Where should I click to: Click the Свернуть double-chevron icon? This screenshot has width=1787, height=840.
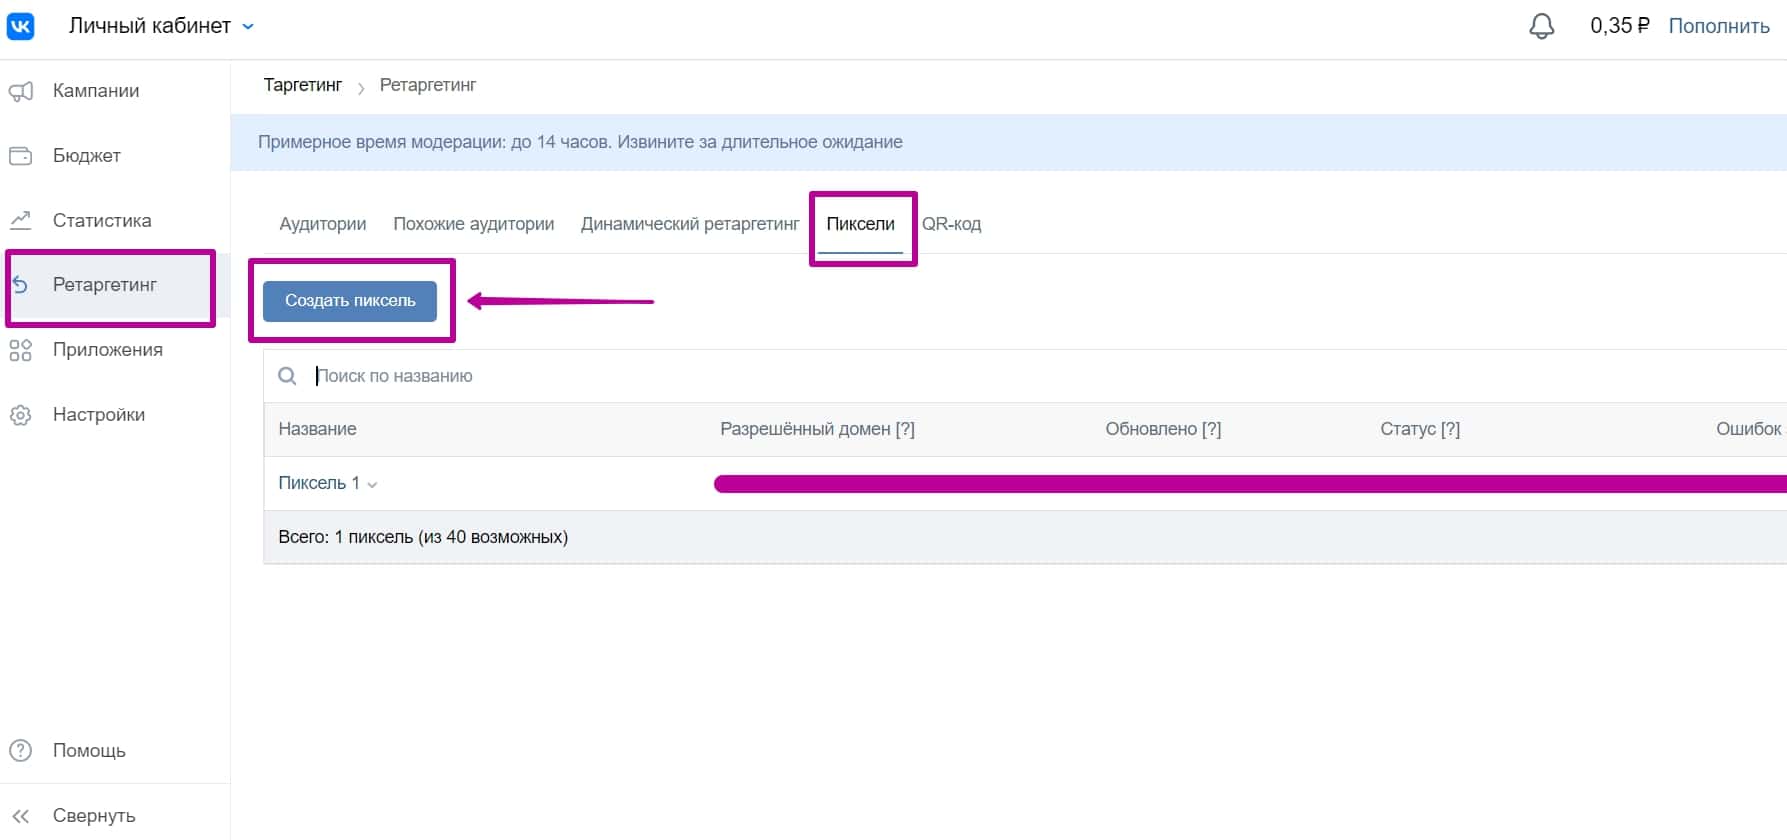pos(21,816)
